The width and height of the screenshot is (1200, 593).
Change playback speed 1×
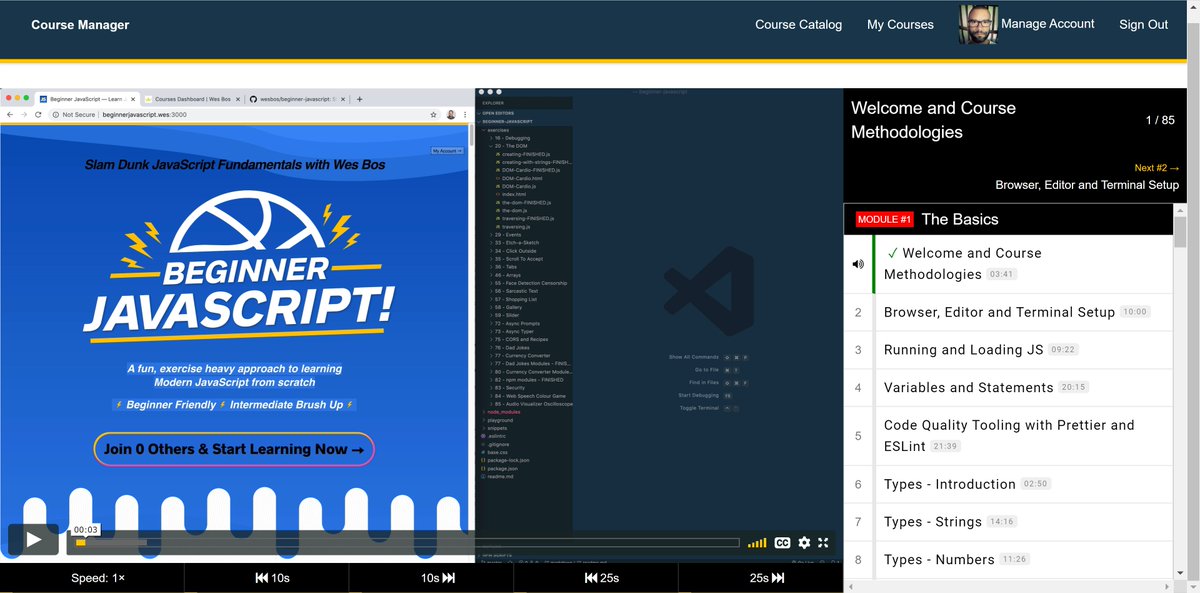pyautogui.click(x=98, y=578)
